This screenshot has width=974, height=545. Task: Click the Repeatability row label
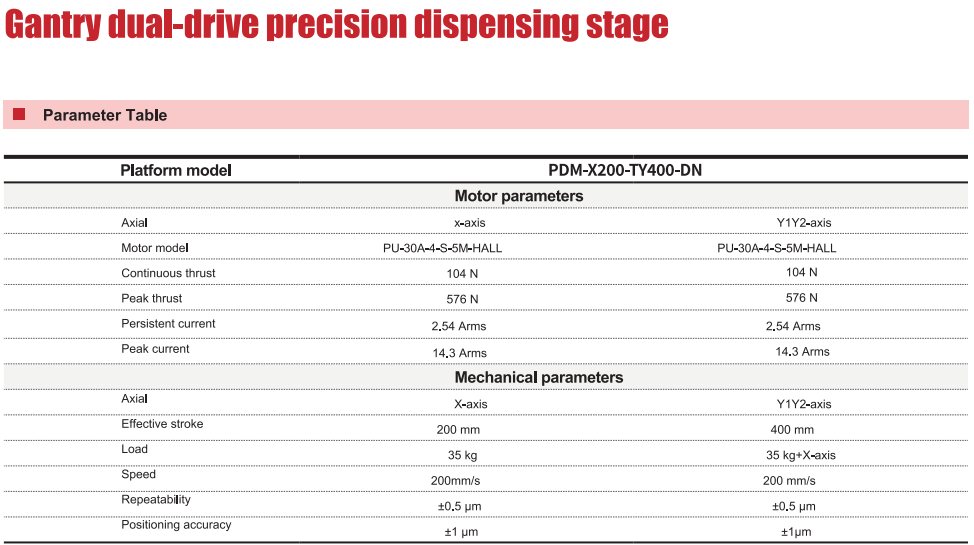coord(156,499)
